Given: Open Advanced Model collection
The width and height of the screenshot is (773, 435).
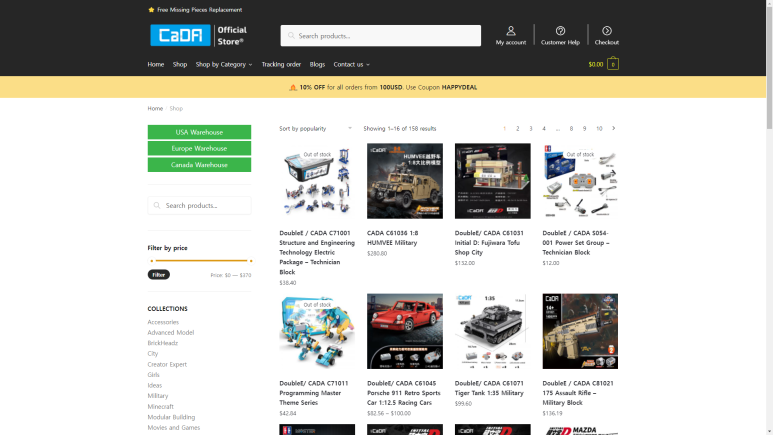Looking at the screenshot, I should point(171,332).
